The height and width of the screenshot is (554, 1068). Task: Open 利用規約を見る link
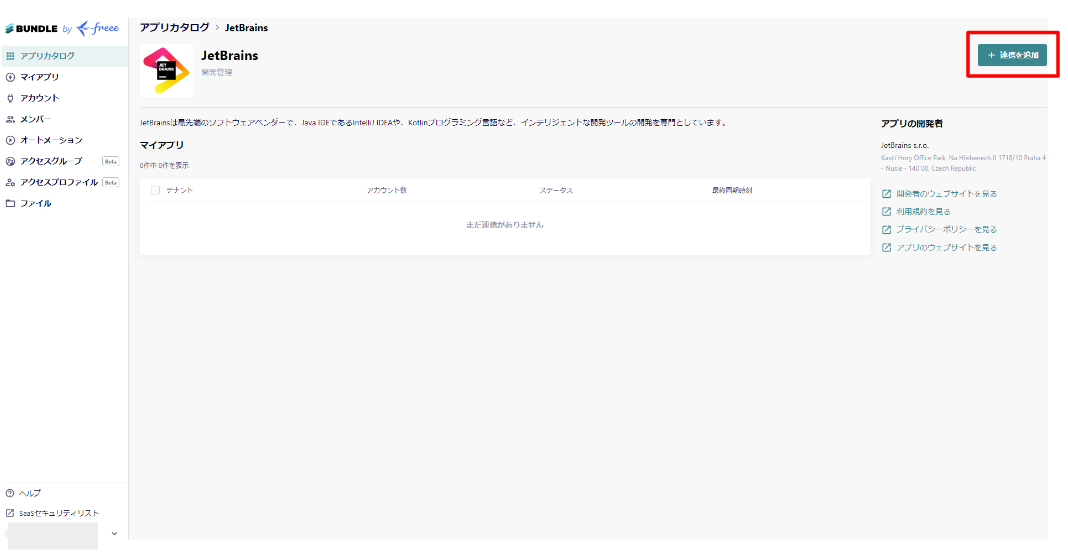tap(923, 212)
